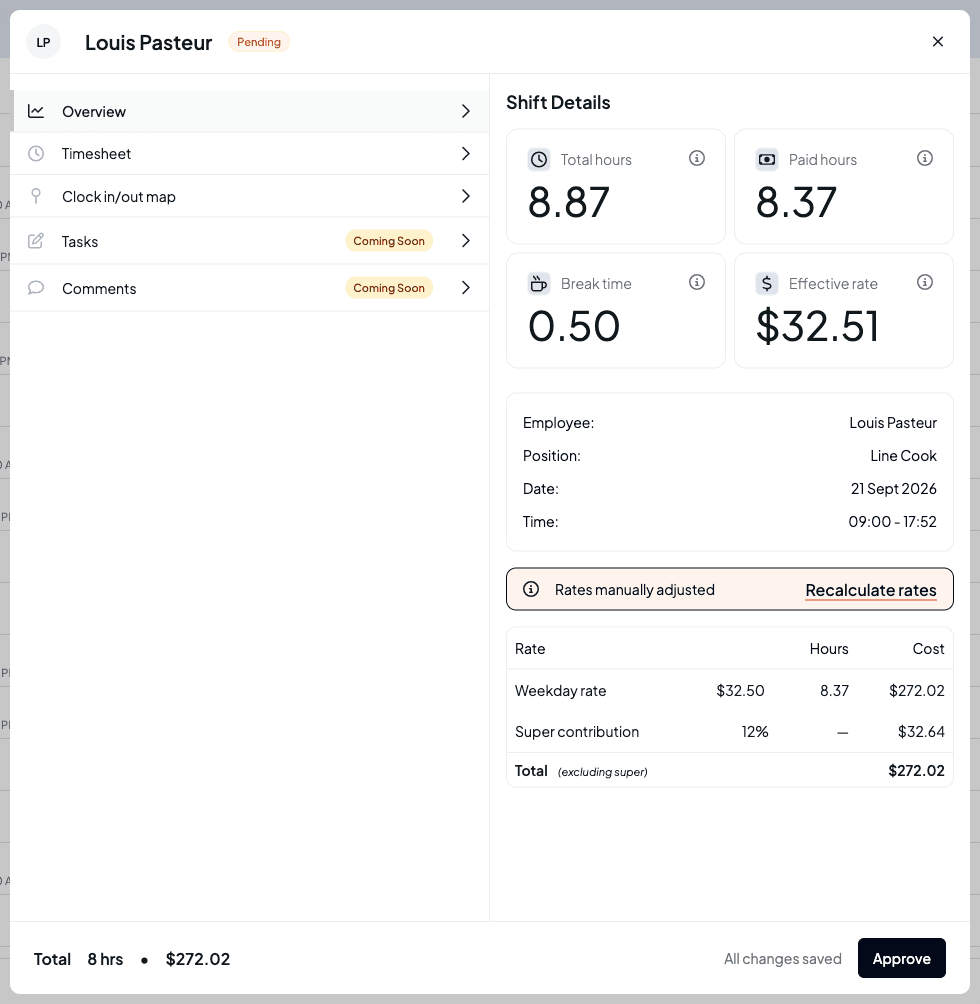Screen dimensions: 980x1004
Task: Click the time 09:00 - 17:52
Action: click(x=892, y=522)
